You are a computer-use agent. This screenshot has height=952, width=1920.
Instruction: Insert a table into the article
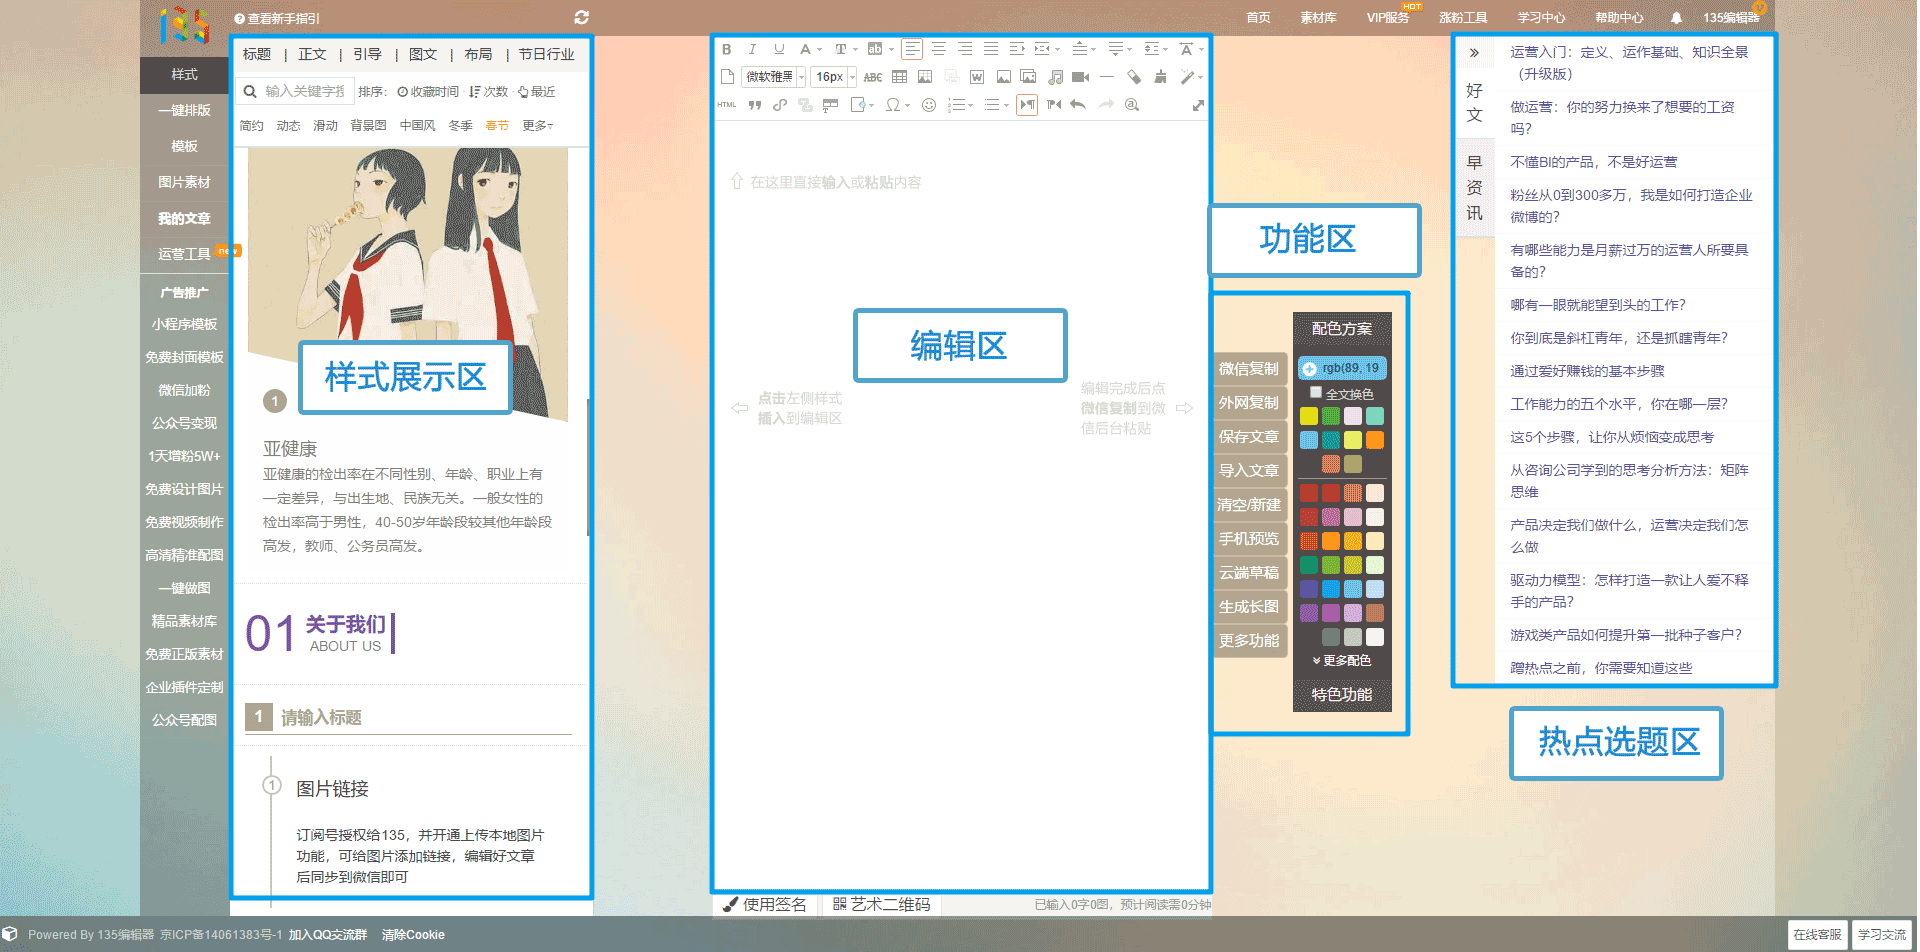click(900, 77)
